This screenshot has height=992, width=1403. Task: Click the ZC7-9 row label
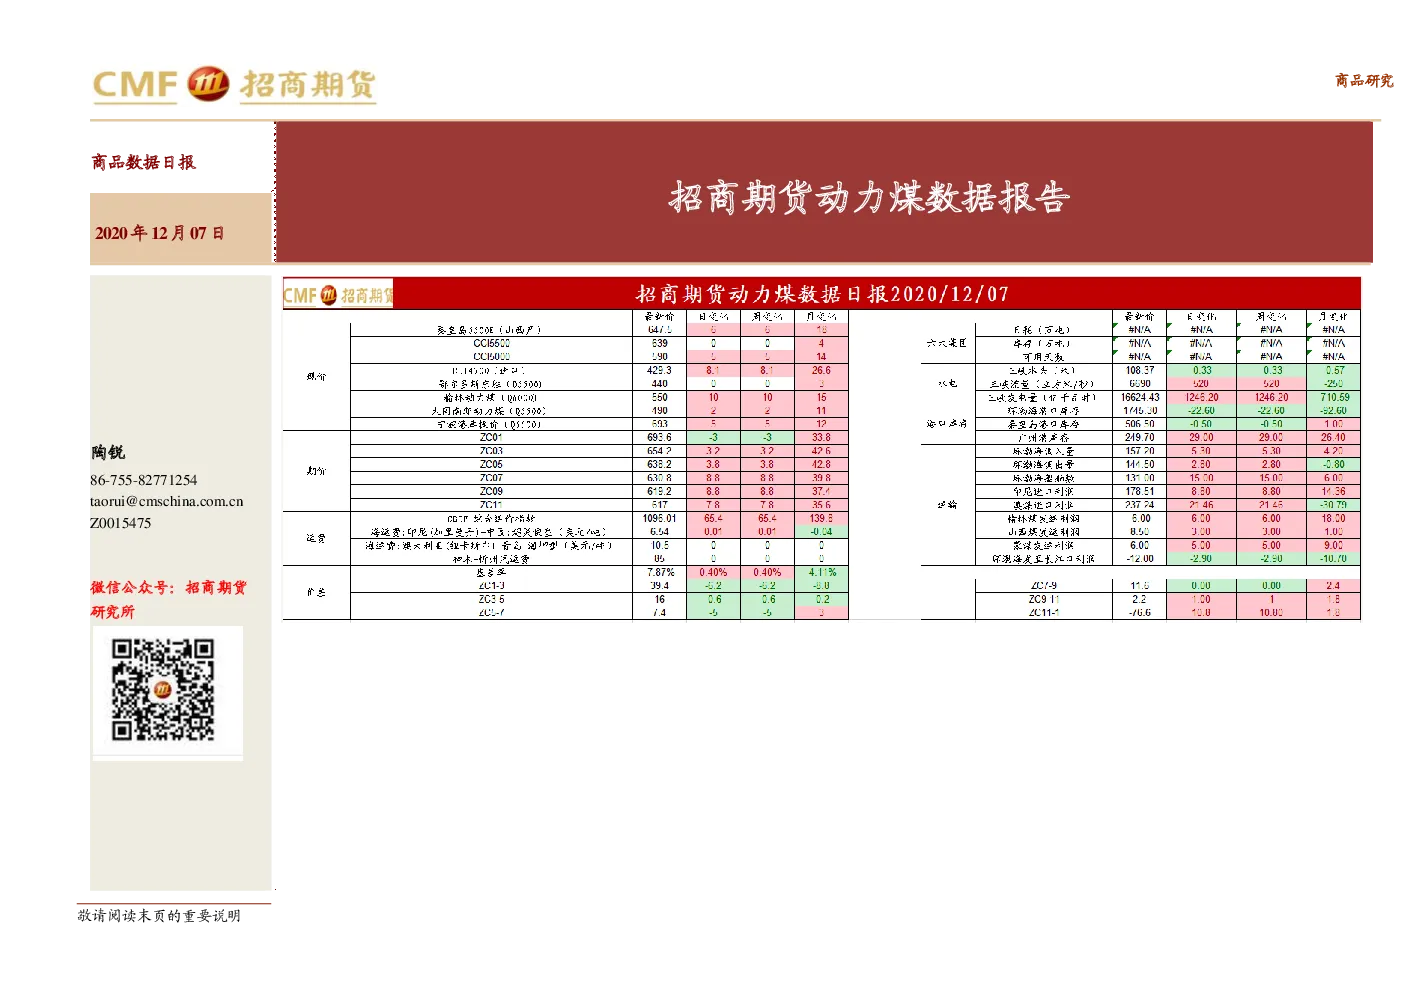coord(1043,585)
